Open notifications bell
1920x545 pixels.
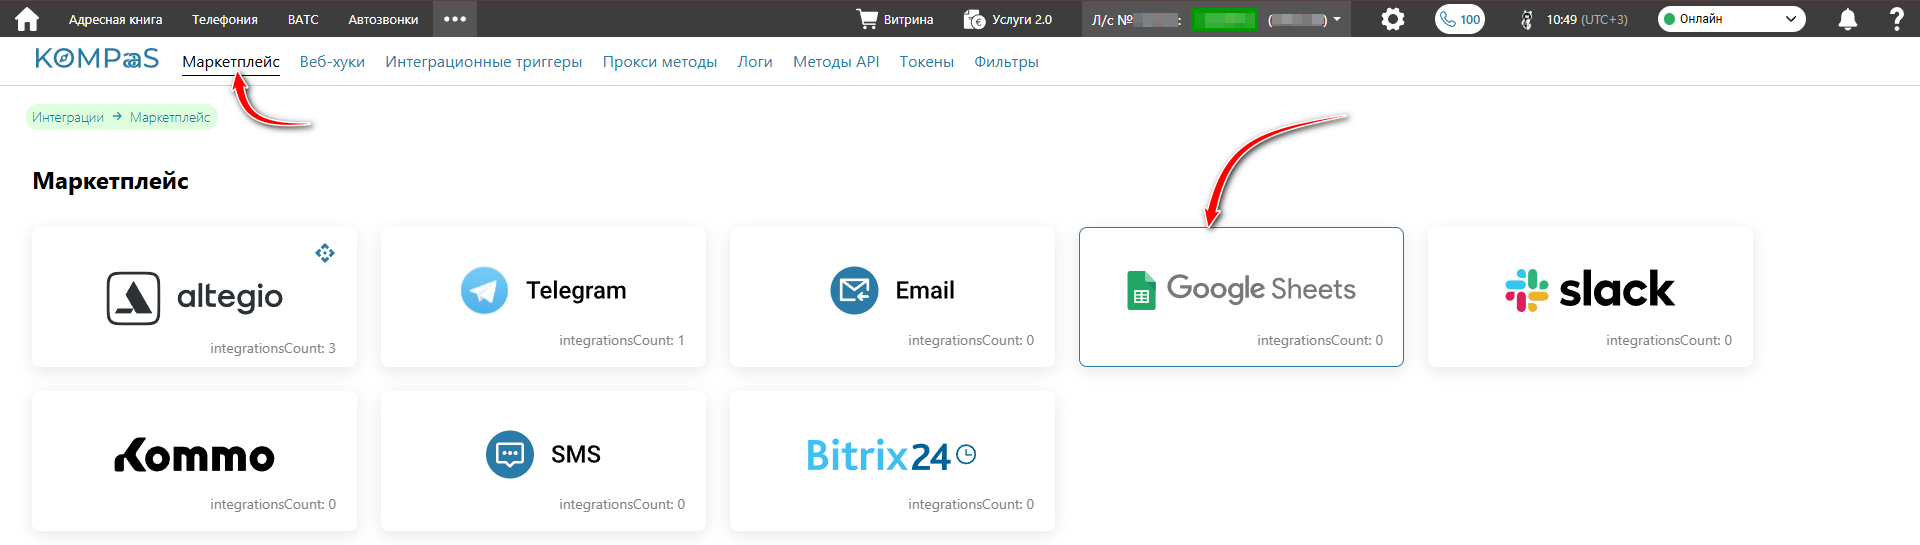point(1848,19)
